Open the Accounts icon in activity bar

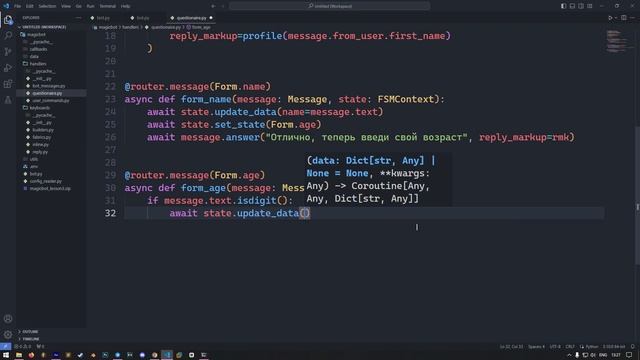8,319
